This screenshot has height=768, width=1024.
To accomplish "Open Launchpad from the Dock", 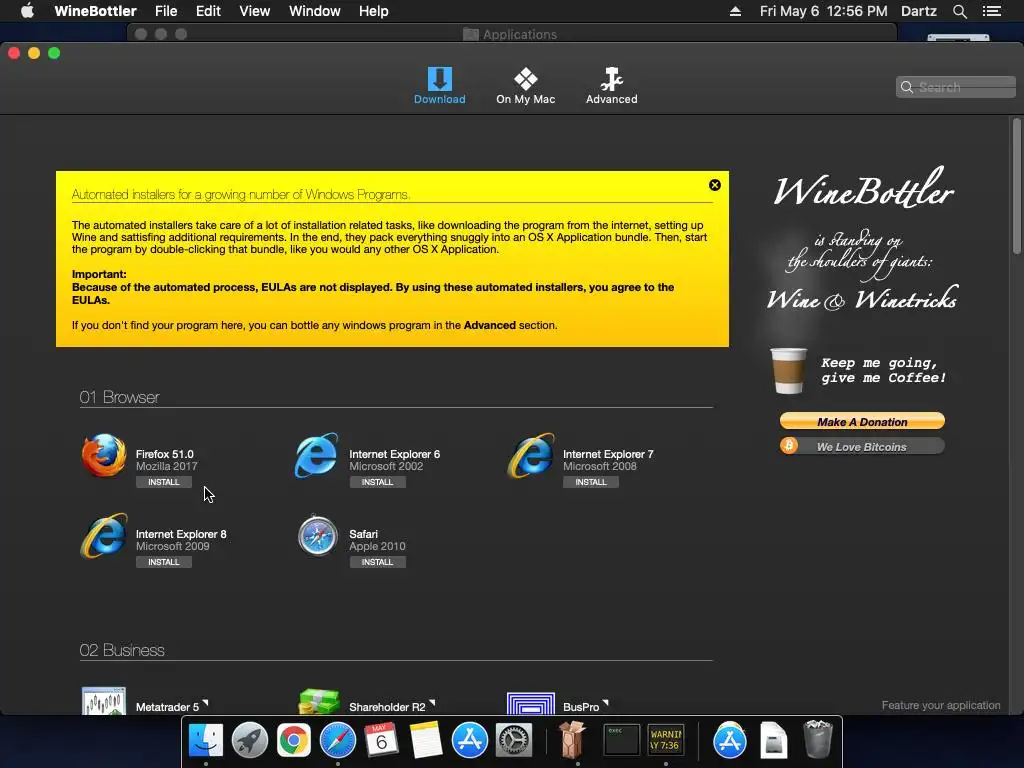I will pos(249,741).
